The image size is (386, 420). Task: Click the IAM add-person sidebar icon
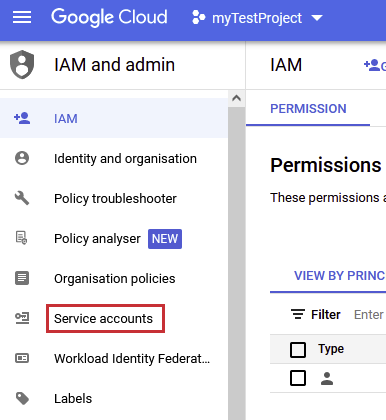tap(22, 118)
